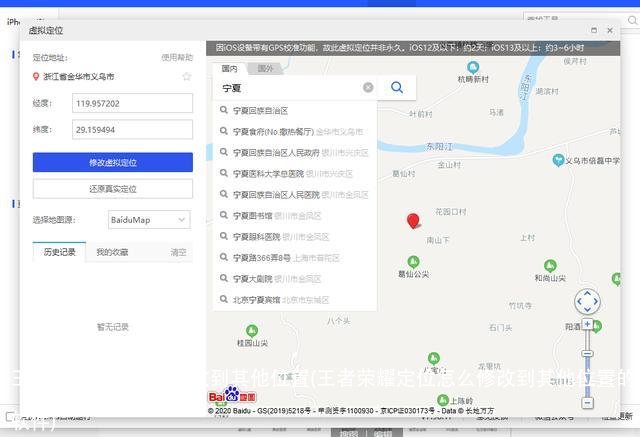Click the 上陈的 green marker
Viewport: 640px width, 437px height.
[x=443, y=400]
